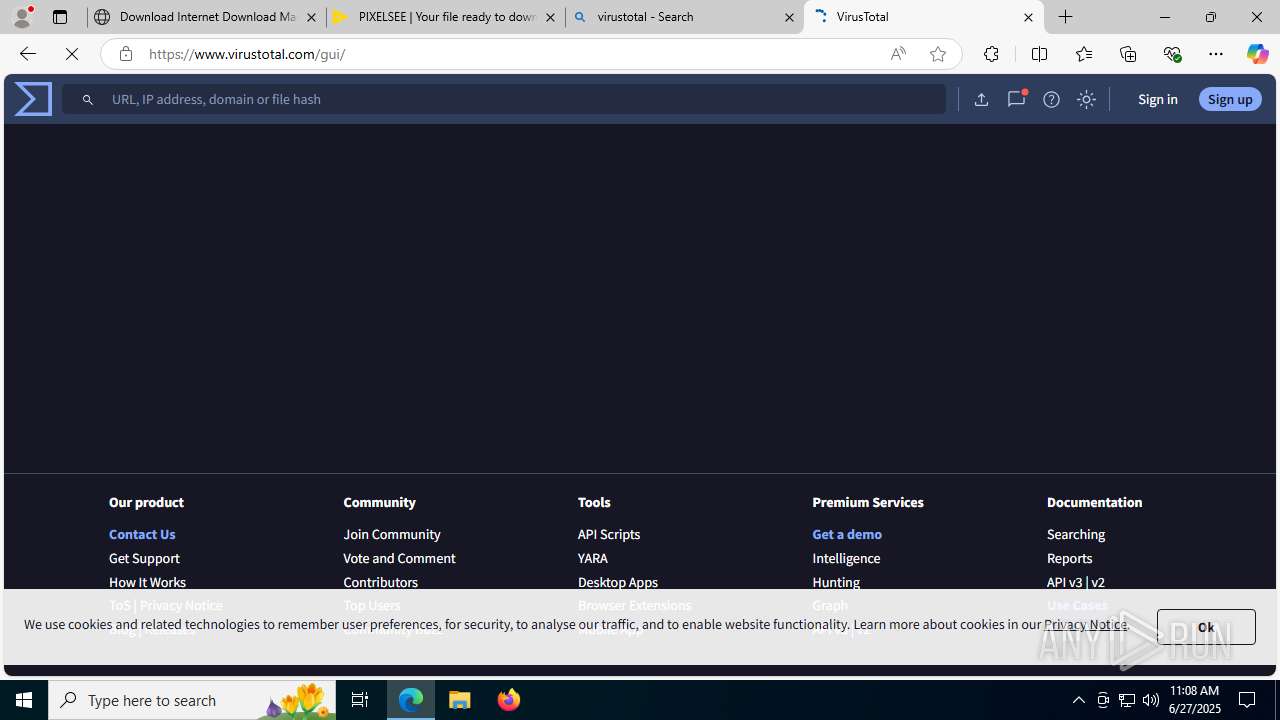Open the Copilot sidebar icon
The height and width of the screenshot is (720, 1280).
pyautogui.click(x=1257, y=54)
